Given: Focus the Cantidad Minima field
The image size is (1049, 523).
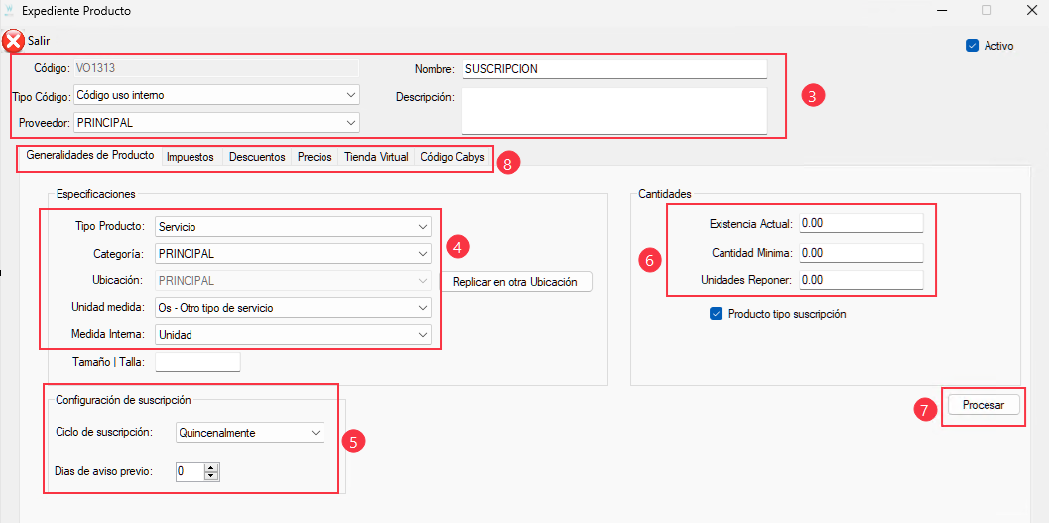Looking at the screenshot, I should pyautogui.click(x=860, y=253).
